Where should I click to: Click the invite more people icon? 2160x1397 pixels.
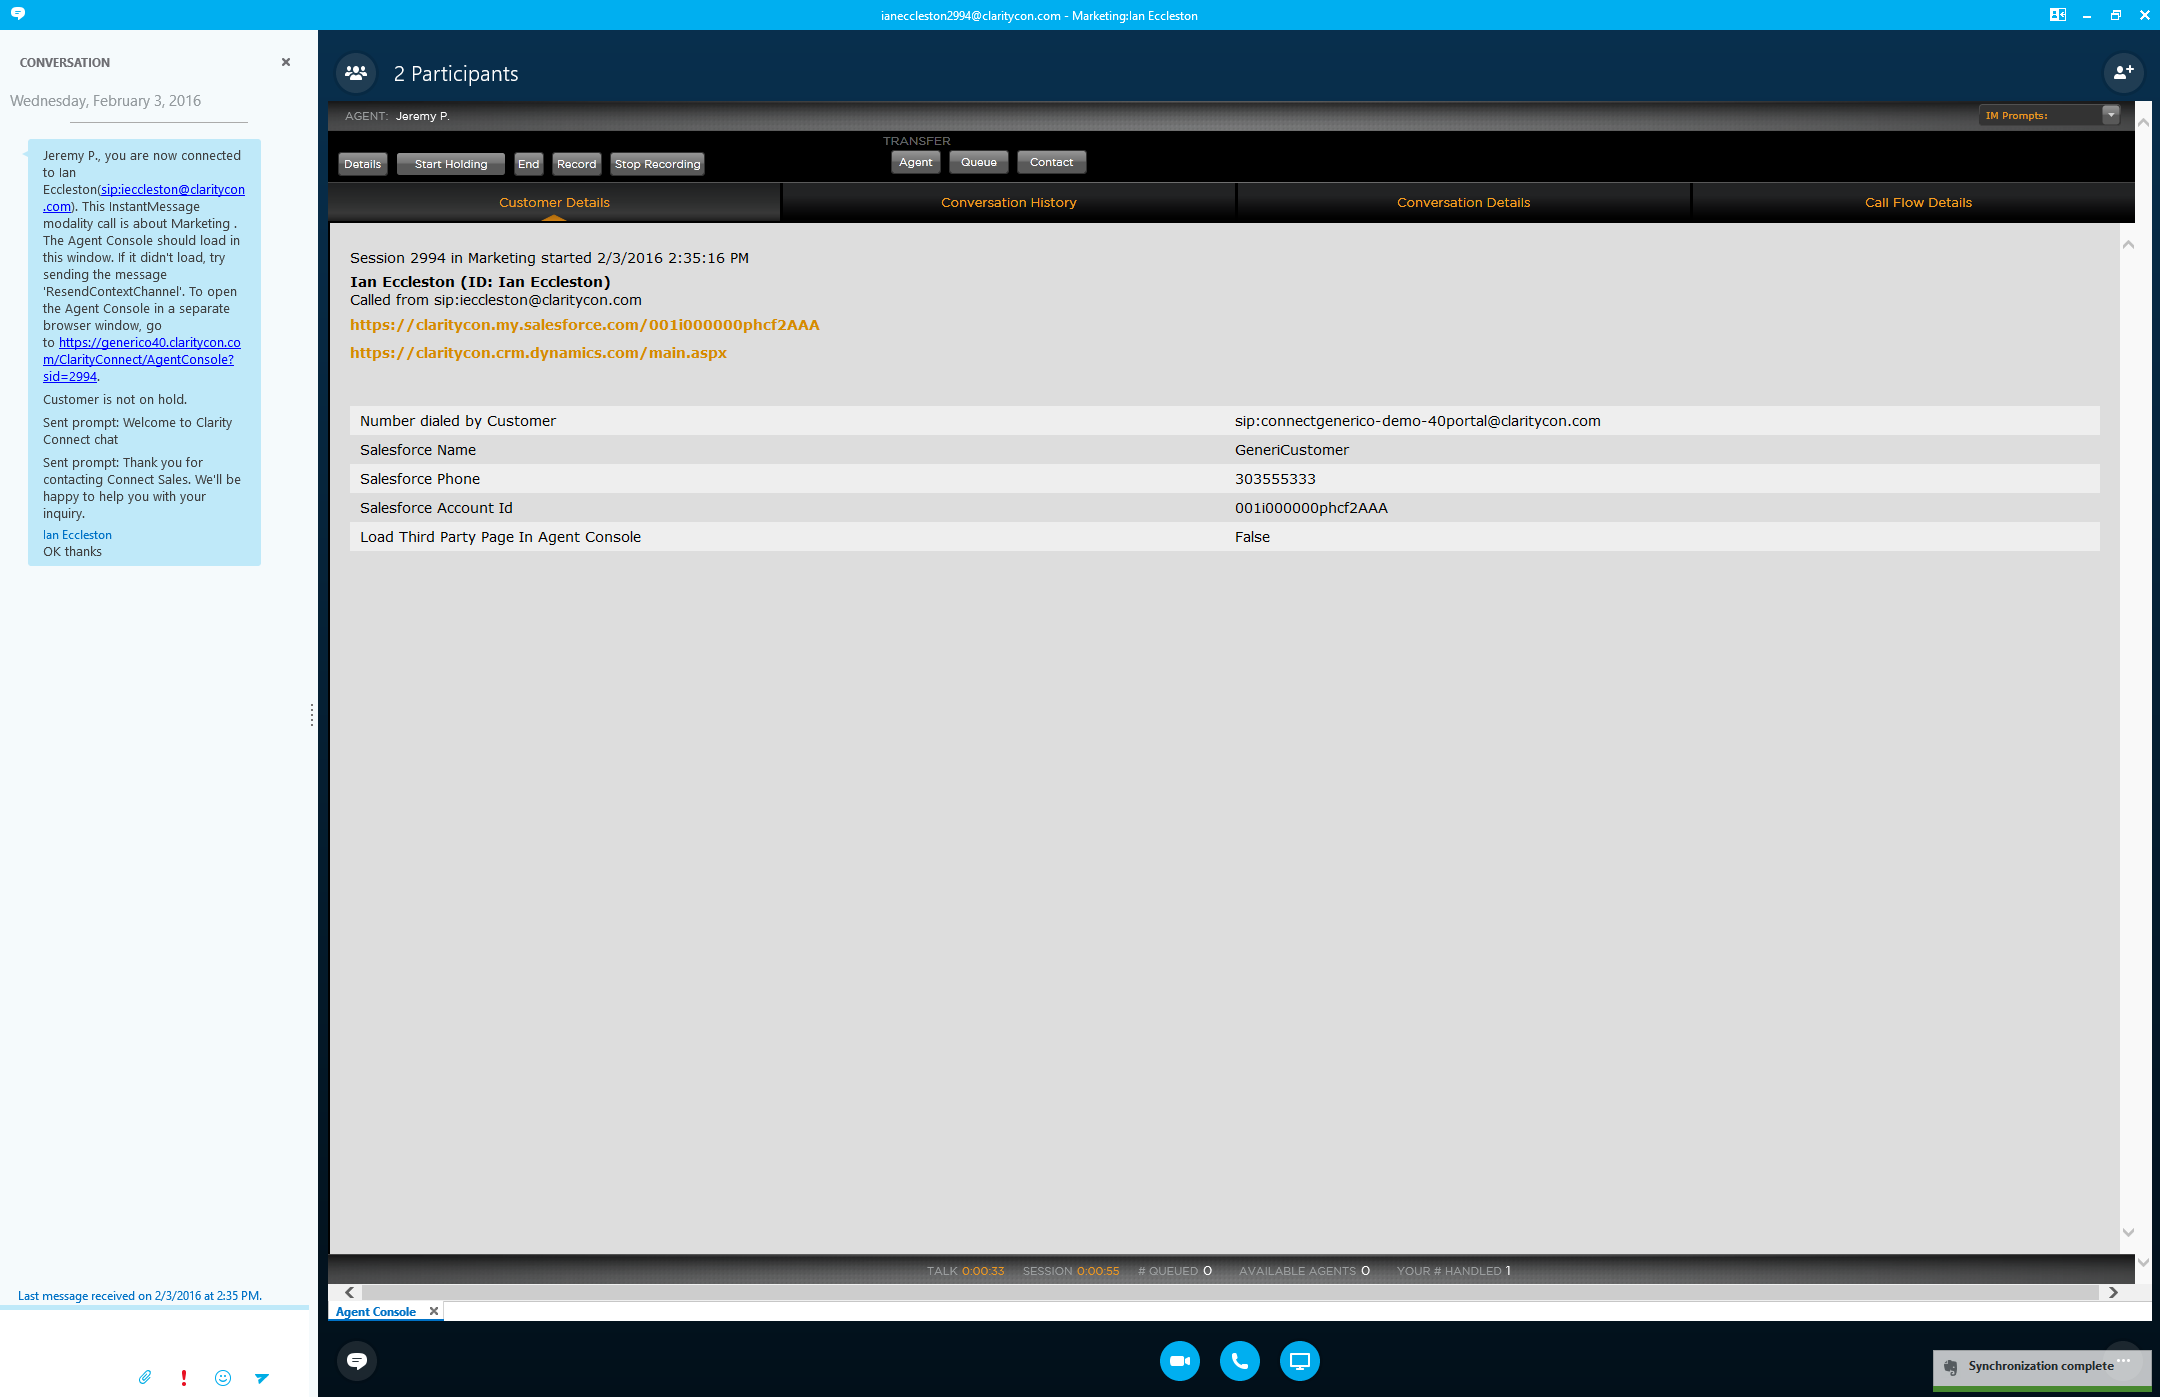pos(2123,73)
